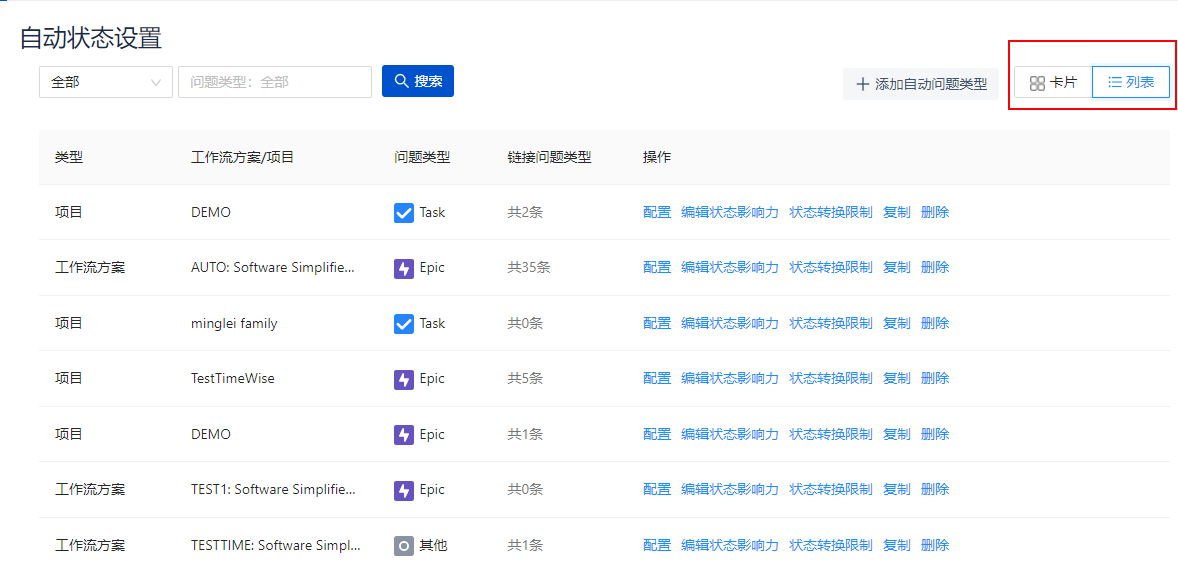1178x572 pixels.
Task: Click the 链接问题类型 column header
Action: point(549,157)
